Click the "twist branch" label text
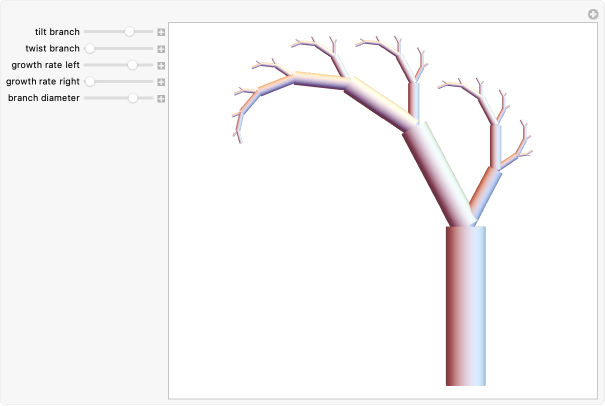This screenshot has height=406, width=605. tap(52, 48)
